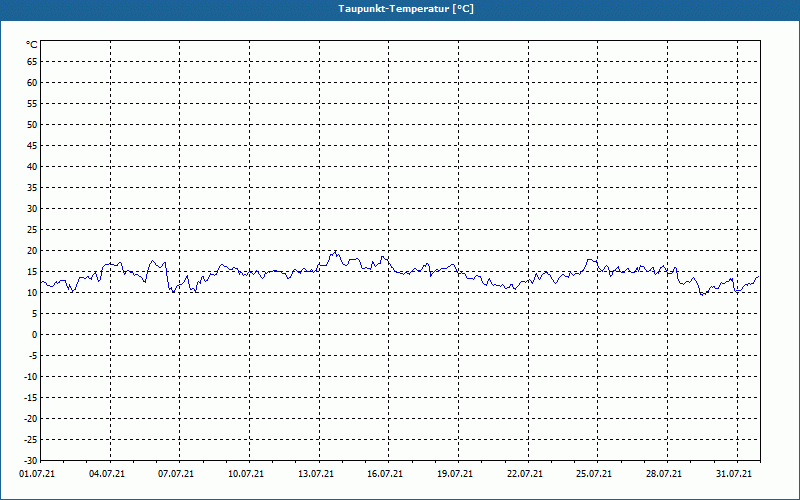Click the 07.07.21 x-axis date
Screen dimensions: 800x500
pos(177,474)
